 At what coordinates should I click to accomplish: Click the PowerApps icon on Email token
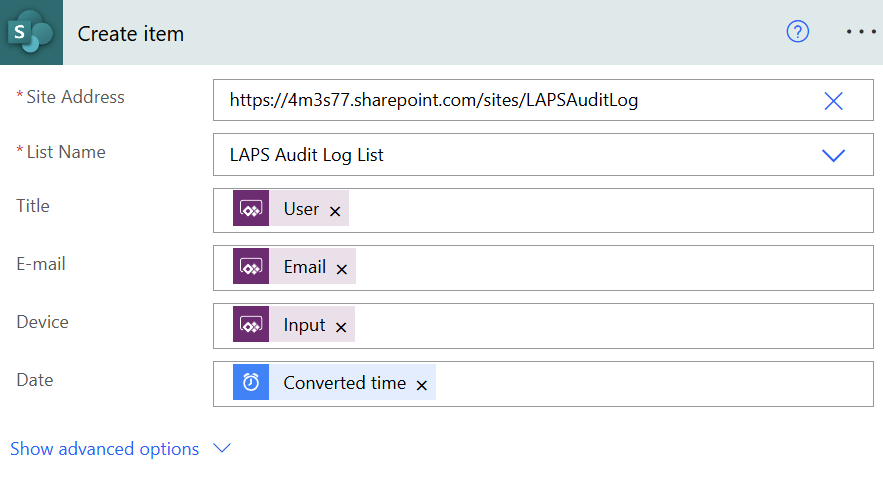point(251,267)
